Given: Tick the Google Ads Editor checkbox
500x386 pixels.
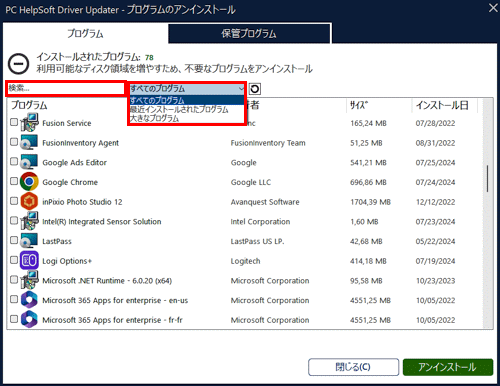Looking at the screenshot, I should point(14,161).
